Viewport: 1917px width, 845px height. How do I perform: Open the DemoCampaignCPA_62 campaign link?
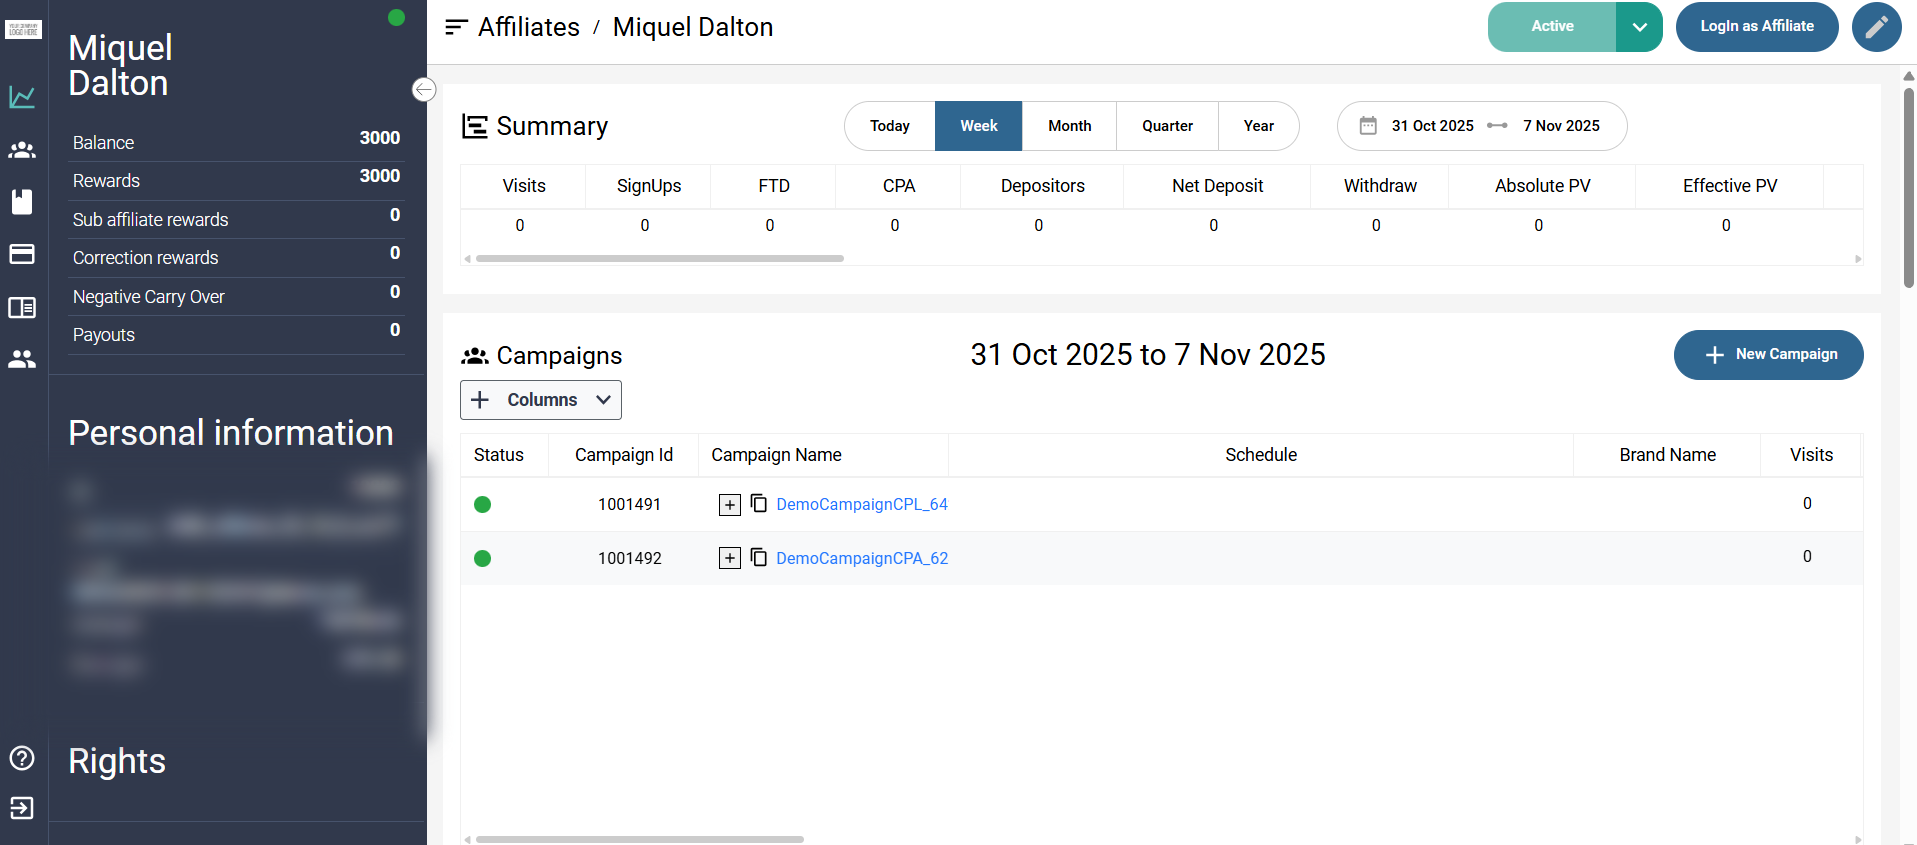click(862, 558)
